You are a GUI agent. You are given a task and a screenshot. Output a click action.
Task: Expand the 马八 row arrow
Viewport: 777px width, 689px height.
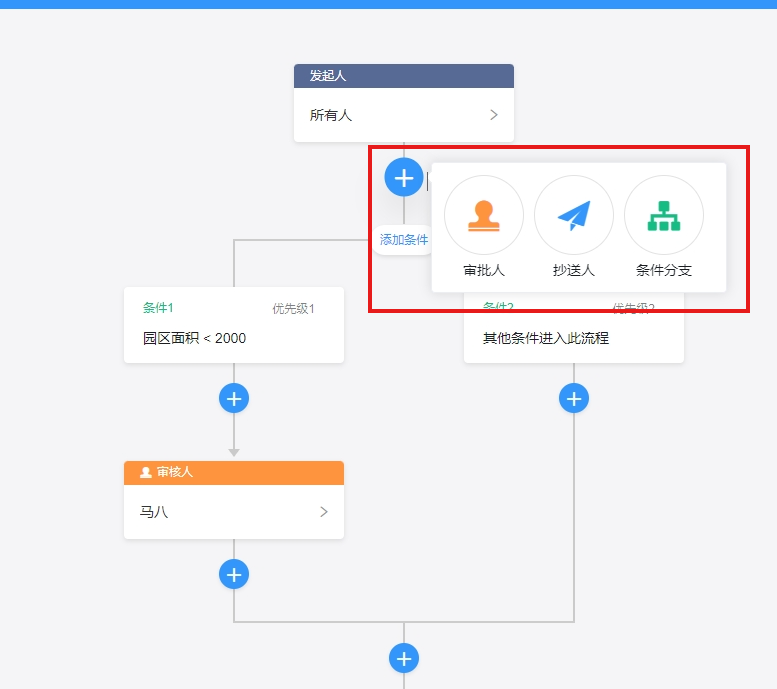click(x=324, y=512)
